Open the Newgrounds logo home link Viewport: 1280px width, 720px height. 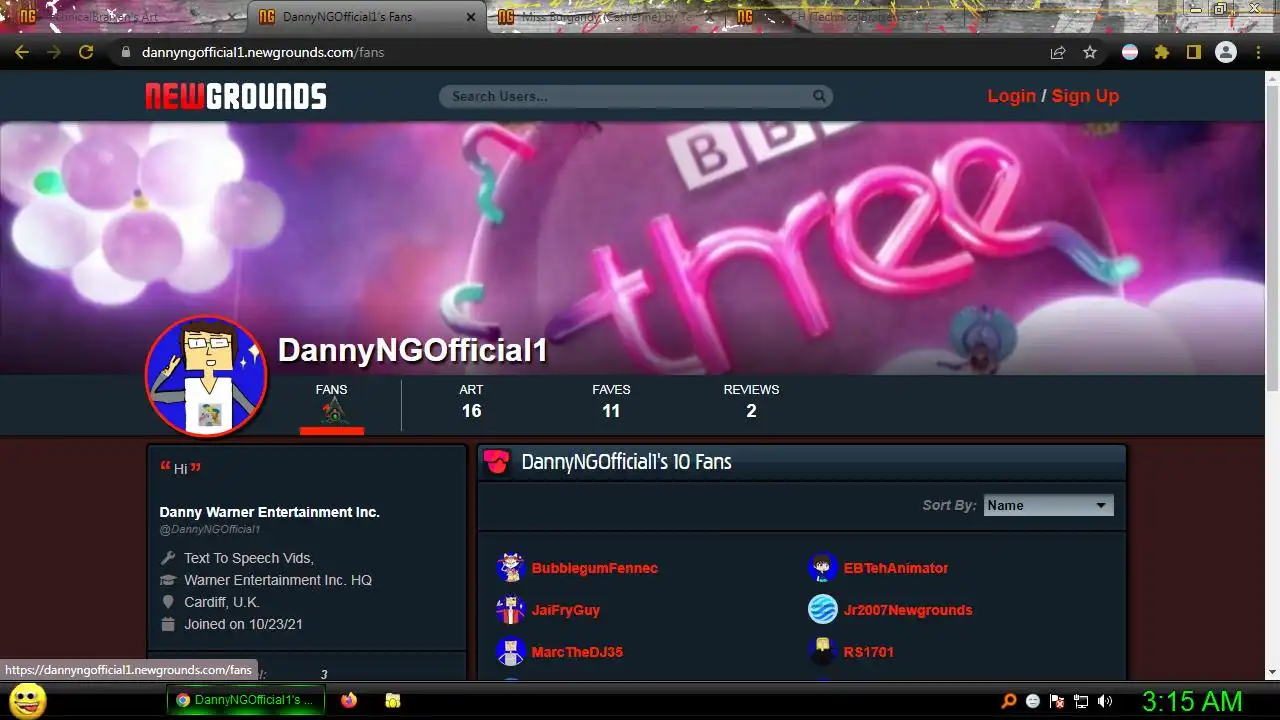(236, 96)
